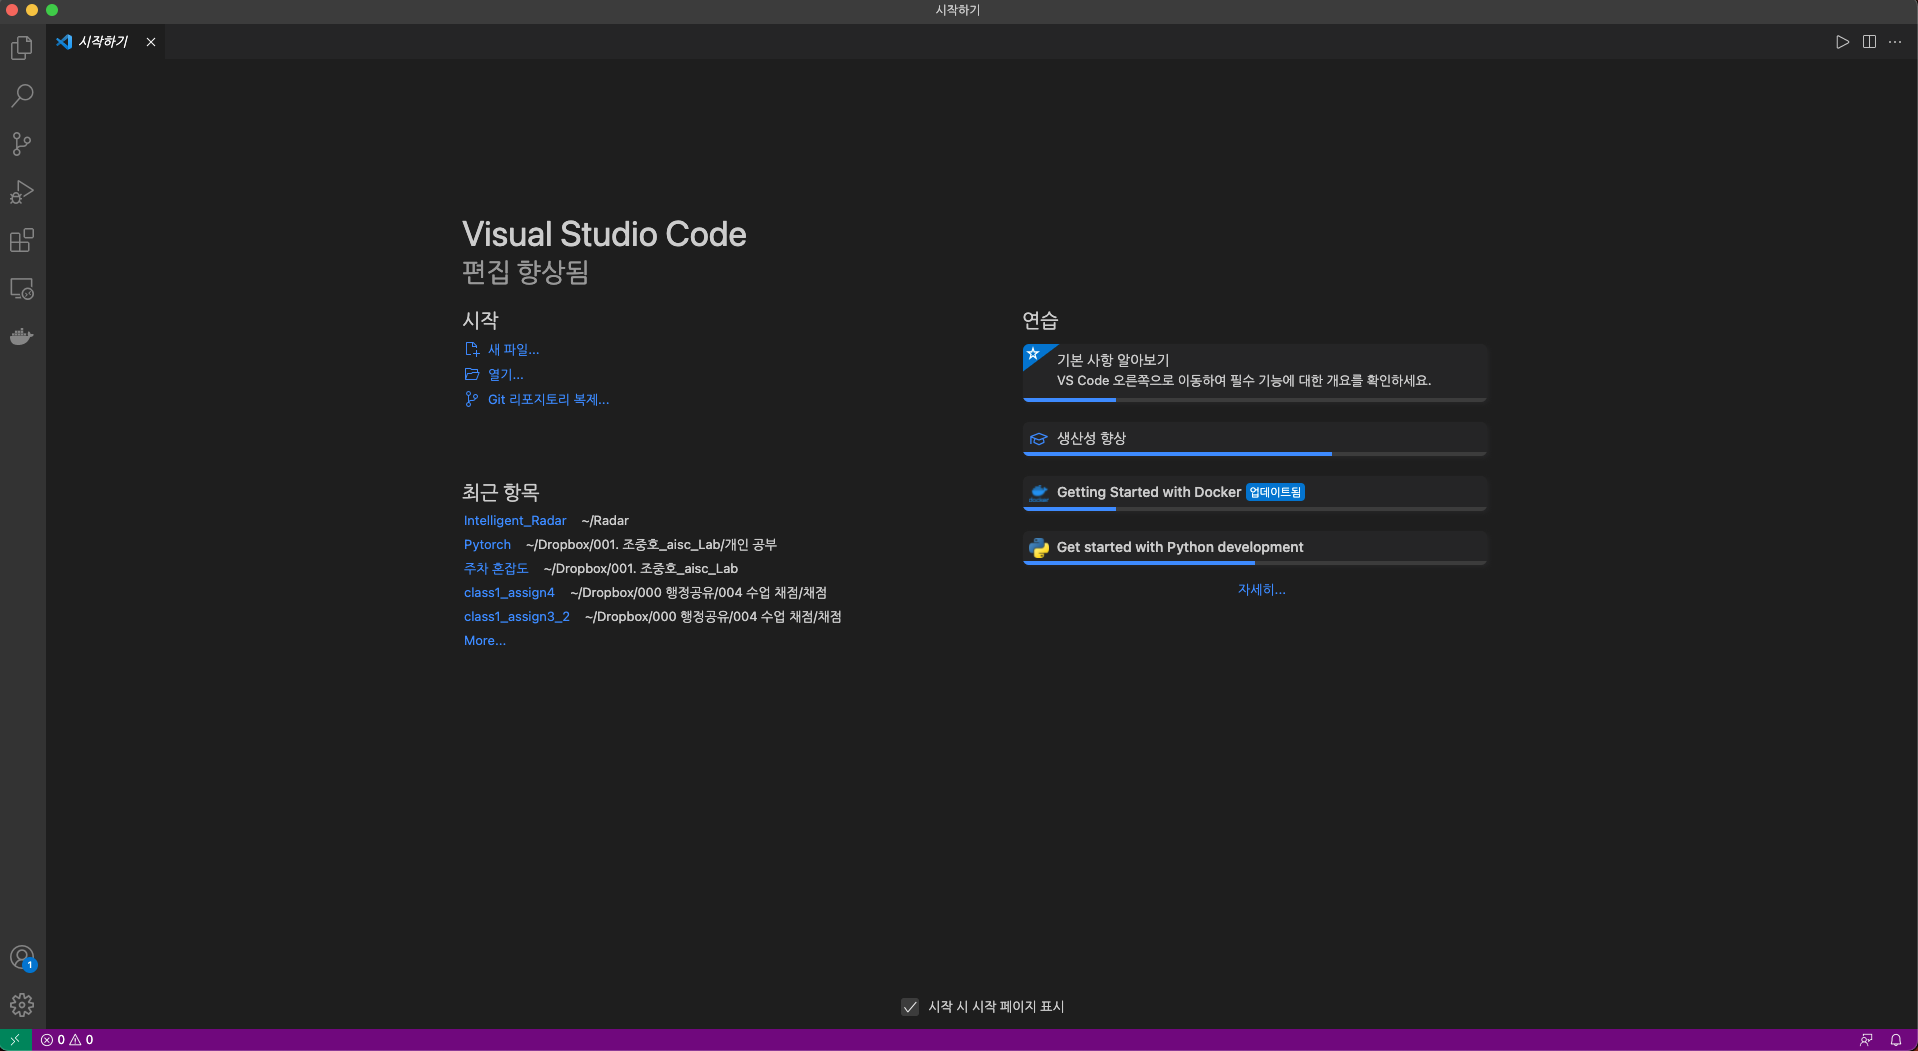1918x1051 pixels.
Task: Open recent folder class1_assign4
Action: pyautogui.click(x=509, y=593)
